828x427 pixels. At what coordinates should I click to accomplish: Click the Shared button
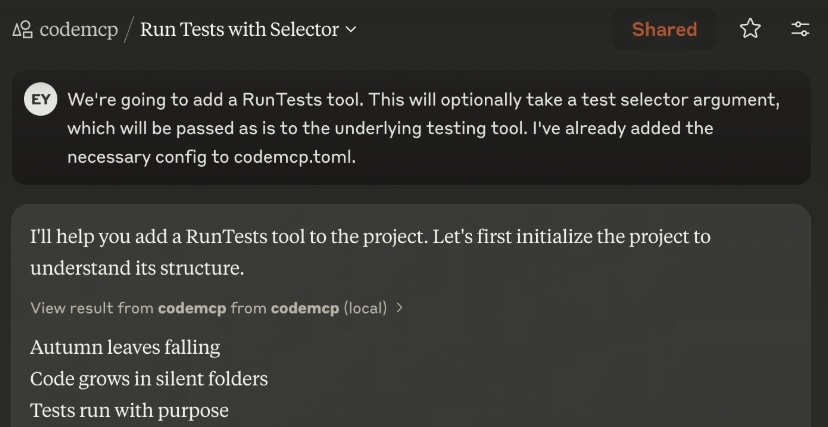click(x=664, y=30)
